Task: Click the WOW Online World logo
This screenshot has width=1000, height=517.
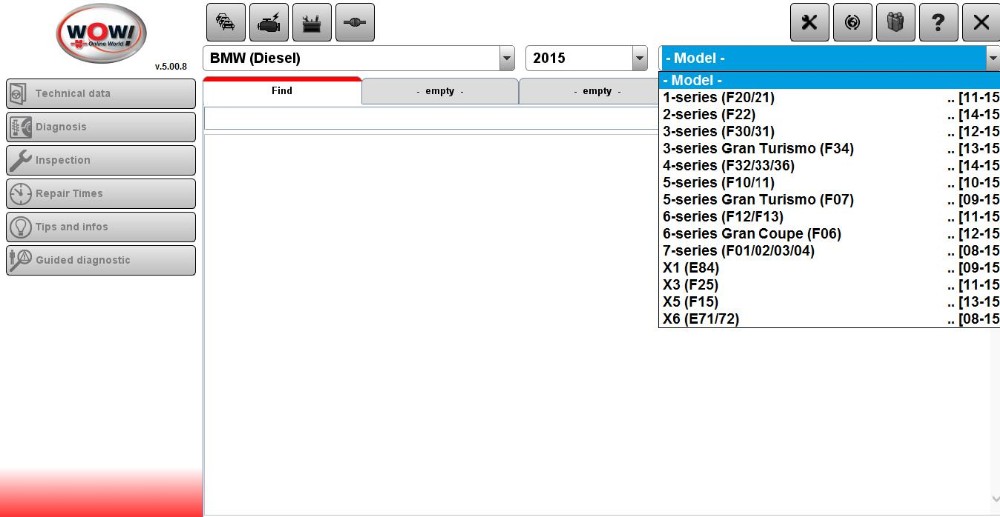Action: click(101, 33)
